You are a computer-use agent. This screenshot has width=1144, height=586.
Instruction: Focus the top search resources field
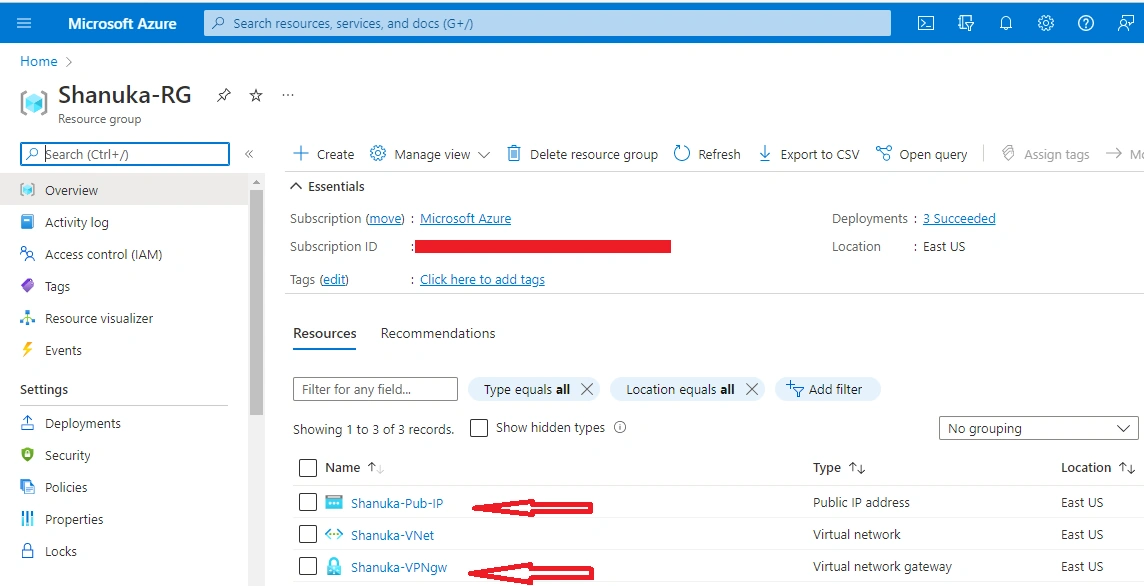point(547,23)
